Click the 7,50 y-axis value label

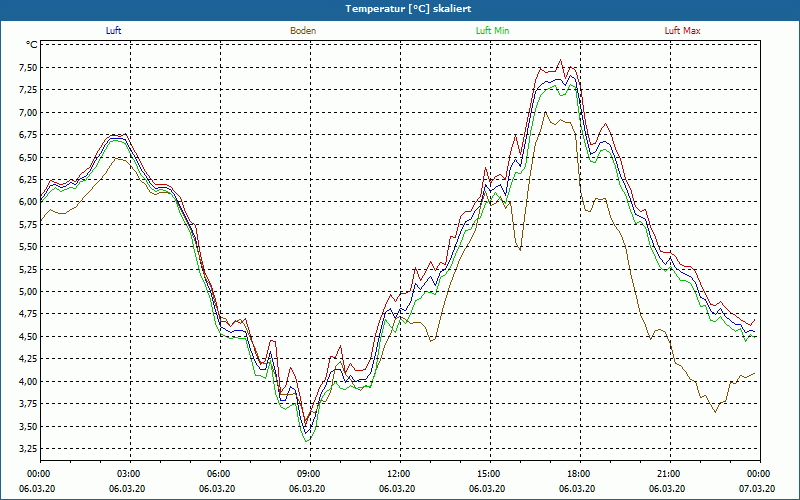click(x=26, y=67)
